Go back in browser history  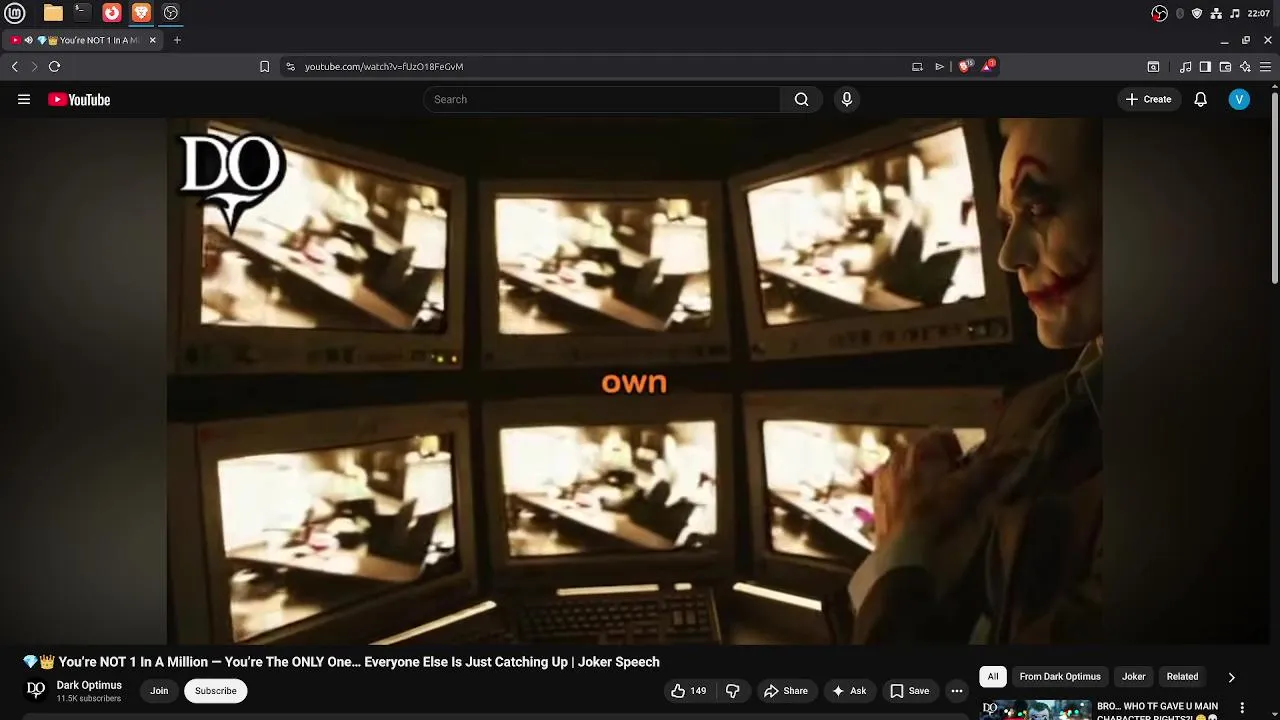(x=14, y=66)
